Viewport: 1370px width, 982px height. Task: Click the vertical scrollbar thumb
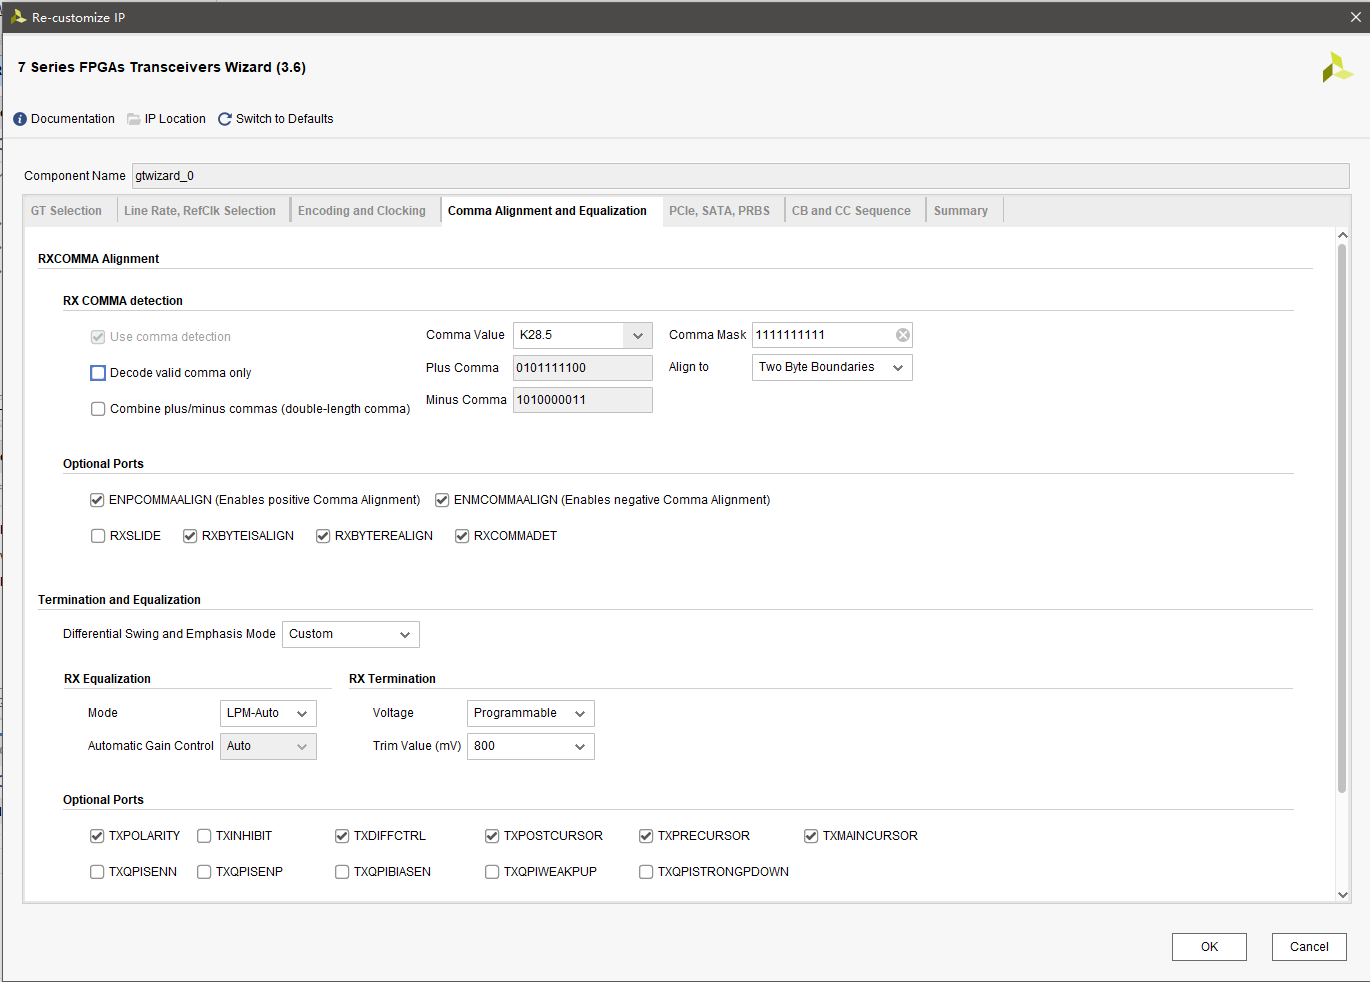click(x=1342, y=518)
